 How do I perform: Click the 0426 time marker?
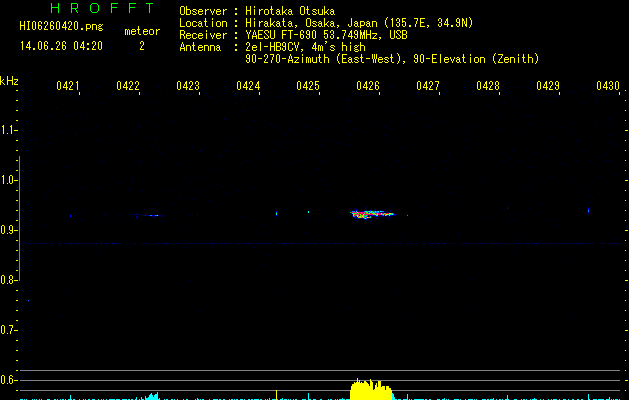coord(368,86)
